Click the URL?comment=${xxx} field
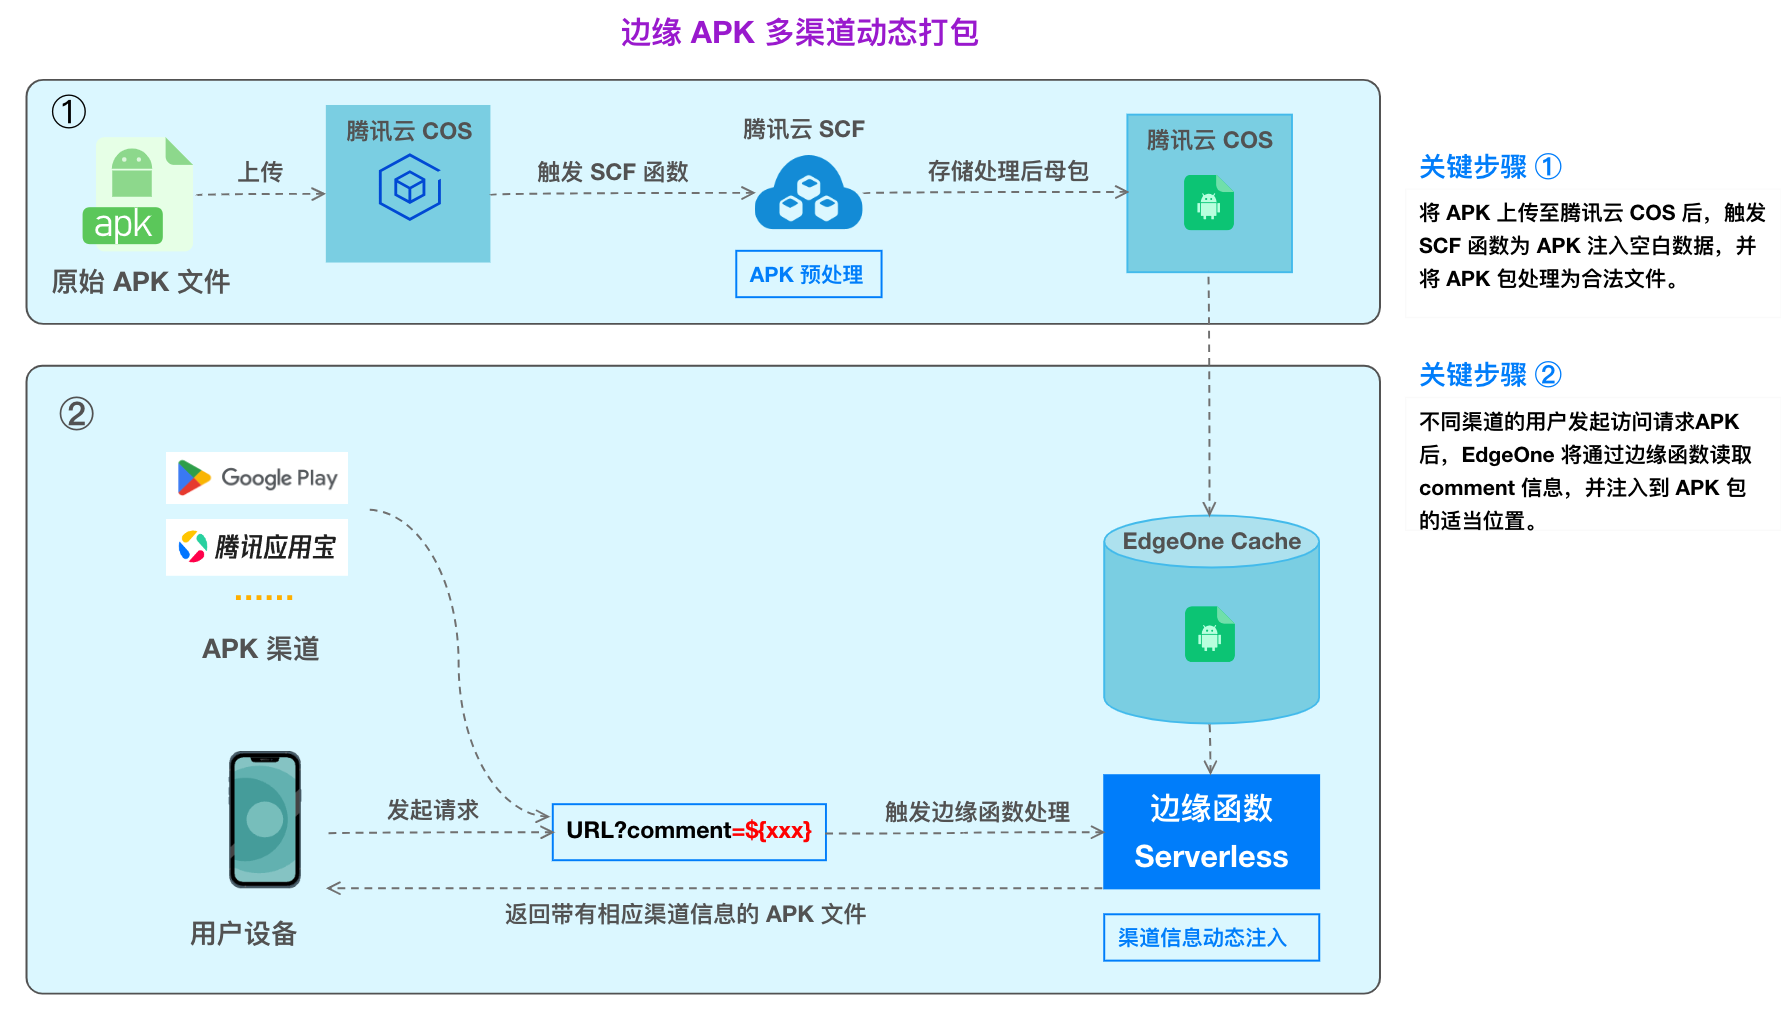The width and height of the screenshot is (1781, 1013). pyautogui.click(x=689, y=831)
